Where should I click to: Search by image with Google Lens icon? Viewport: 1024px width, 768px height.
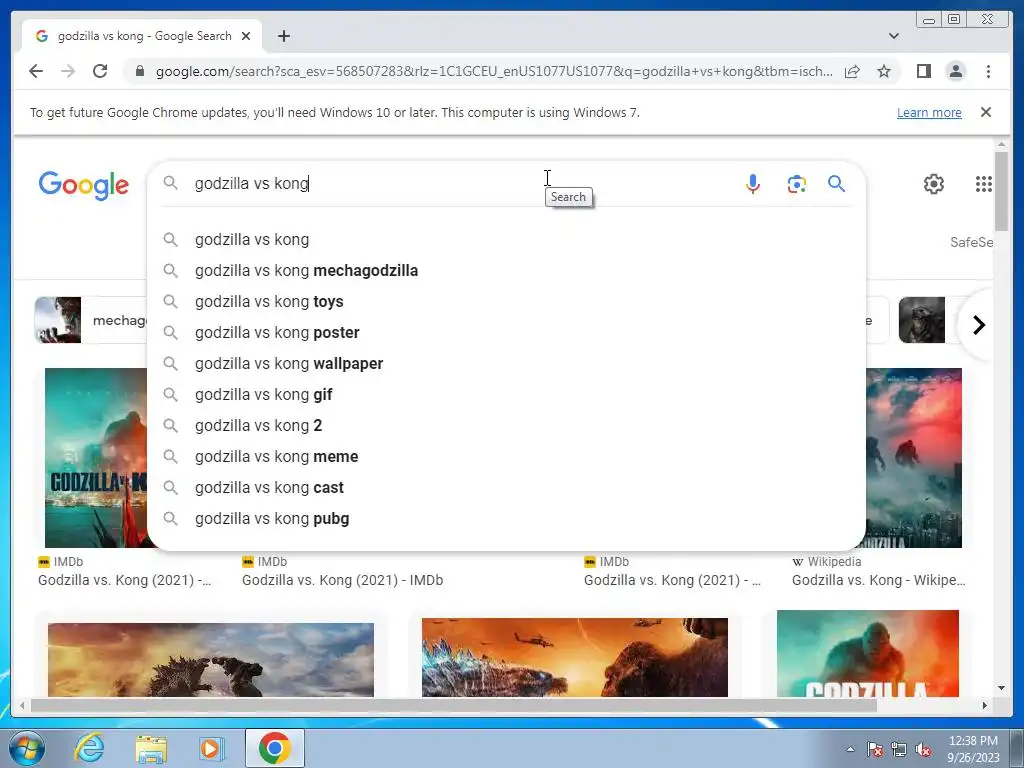tap(796, 184)
